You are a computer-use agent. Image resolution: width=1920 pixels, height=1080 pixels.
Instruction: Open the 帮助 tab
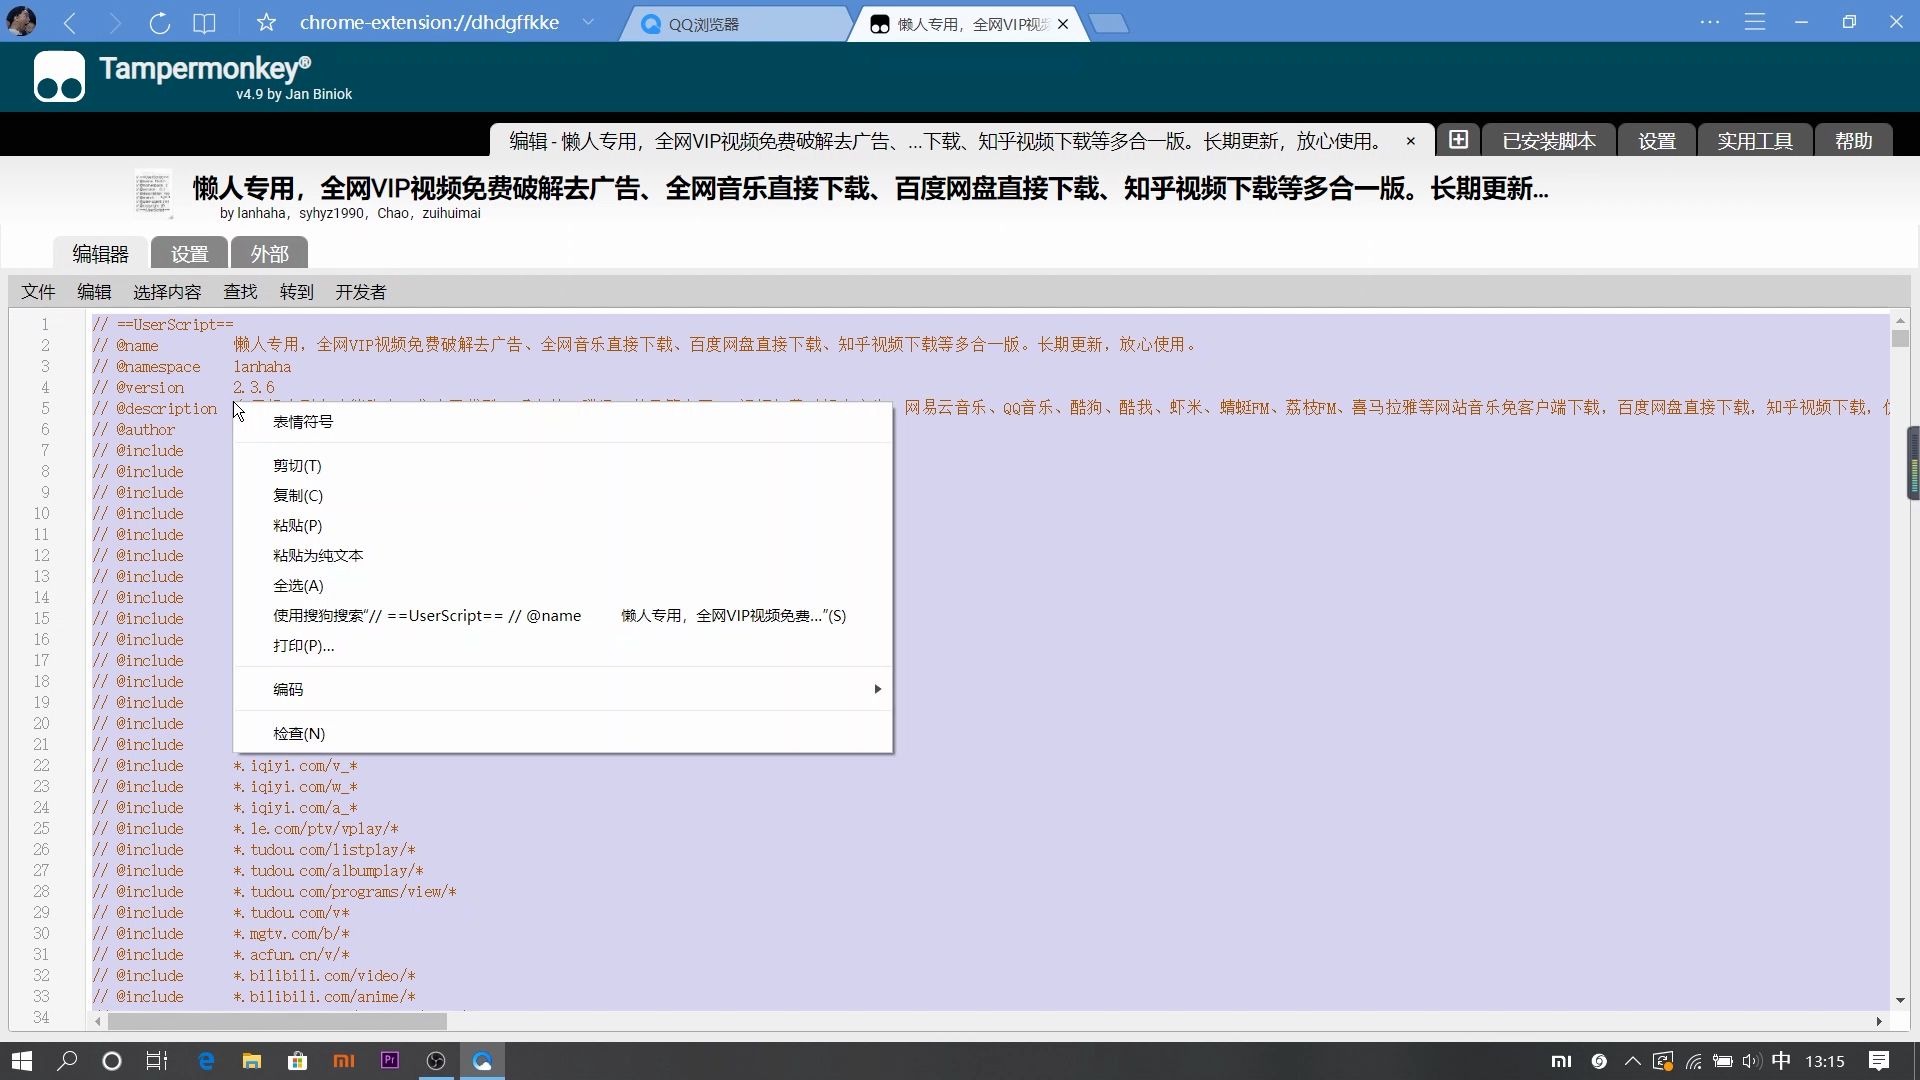pos(1853,141)
